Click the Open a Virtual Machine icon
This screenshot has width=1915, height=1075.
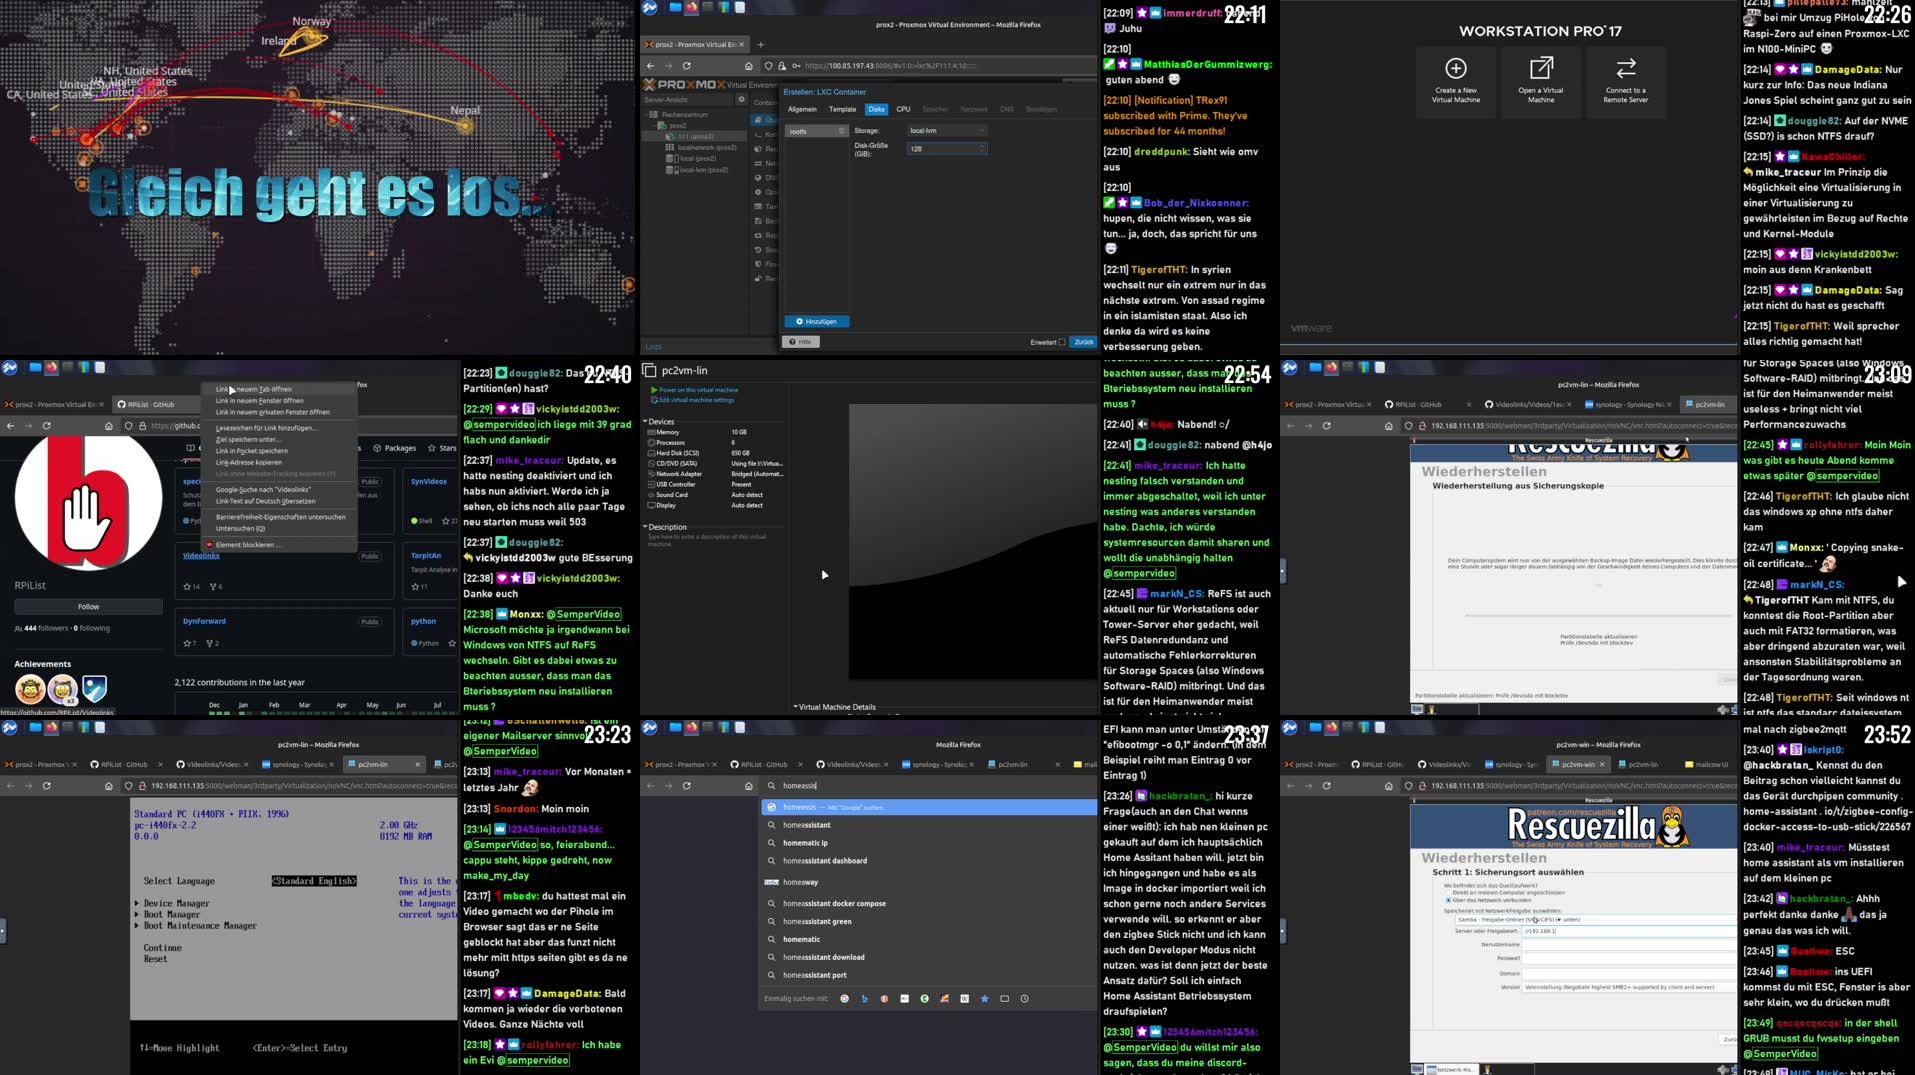click(x=1541, y=68)
